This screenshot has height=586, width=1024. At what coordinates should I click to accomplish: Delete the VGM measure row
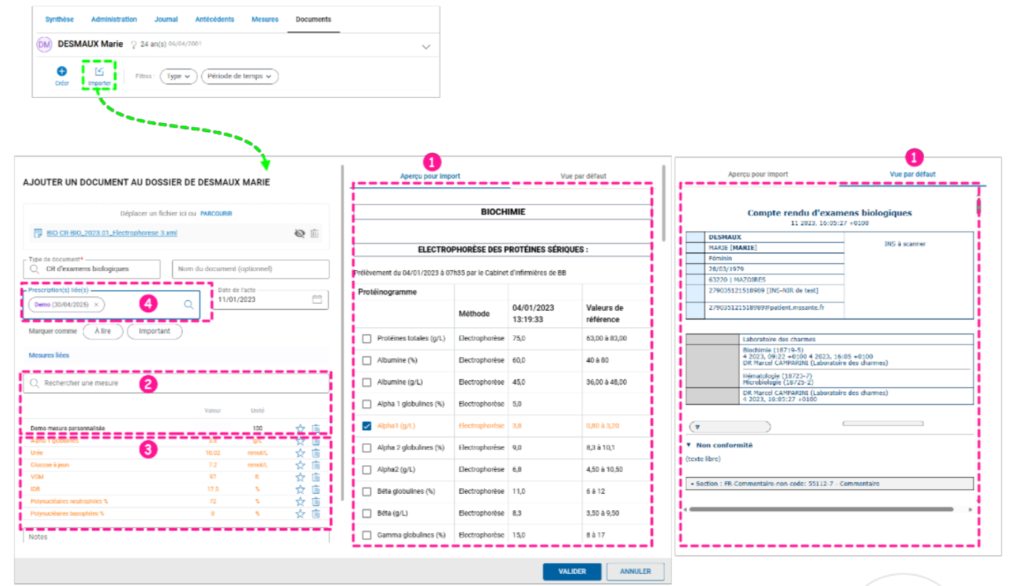coord(315,477)
